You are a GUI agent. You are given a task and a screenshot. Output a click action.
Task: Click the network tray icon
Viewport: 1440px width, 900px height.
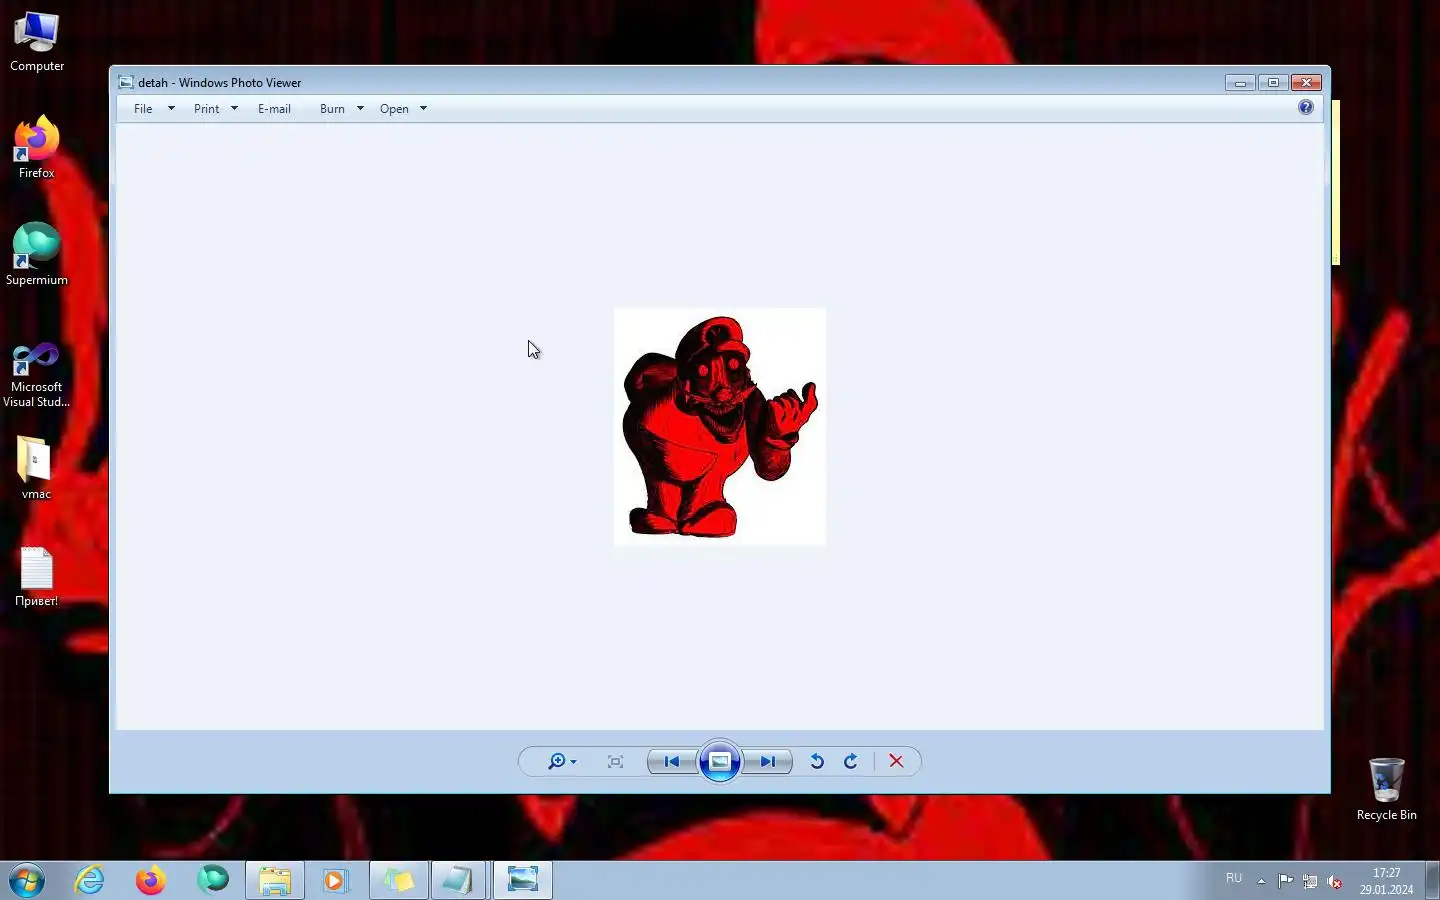pyautogui.click(x=1310, y=881)
